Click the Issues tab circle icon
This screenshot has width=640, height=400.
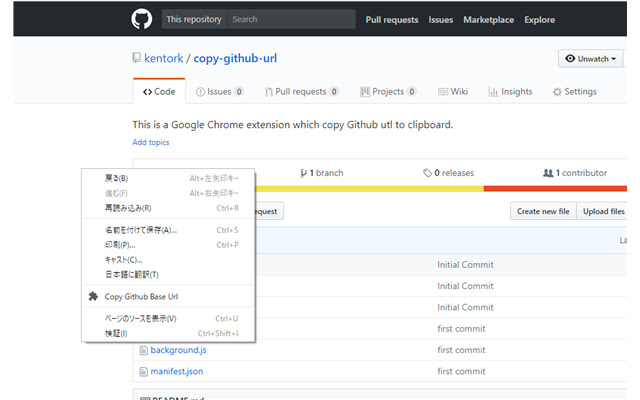200,92
